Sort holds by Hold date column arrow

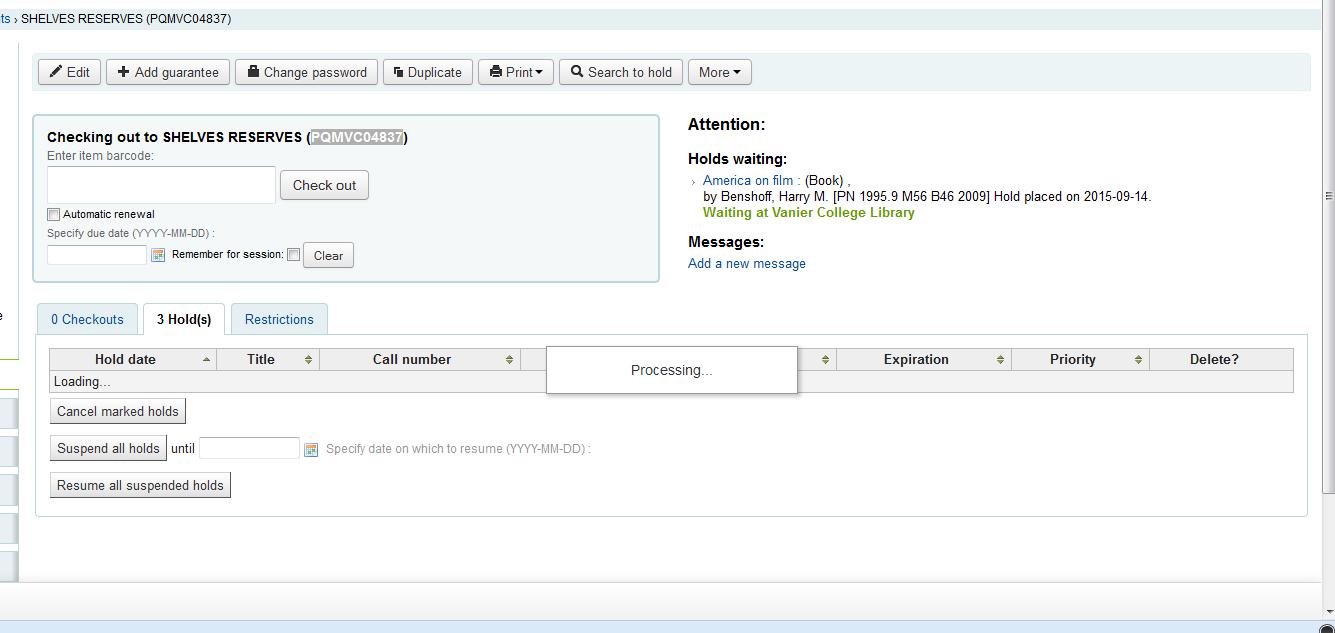[x=207, y=360]
